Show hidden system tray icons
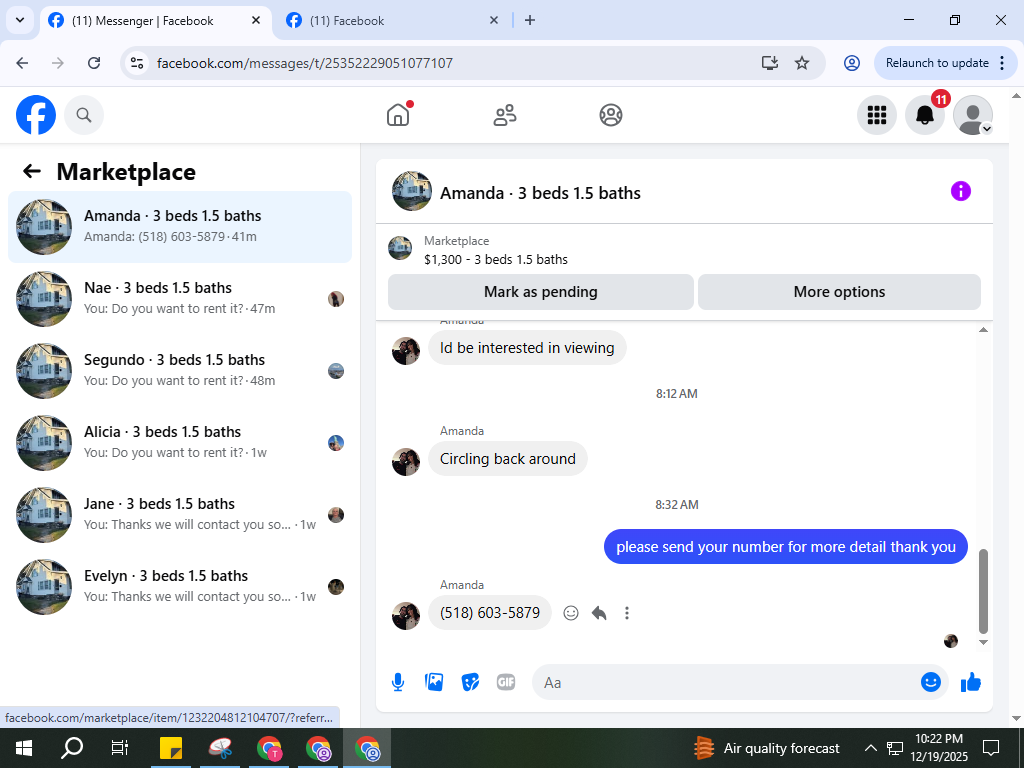 point(870,748)
